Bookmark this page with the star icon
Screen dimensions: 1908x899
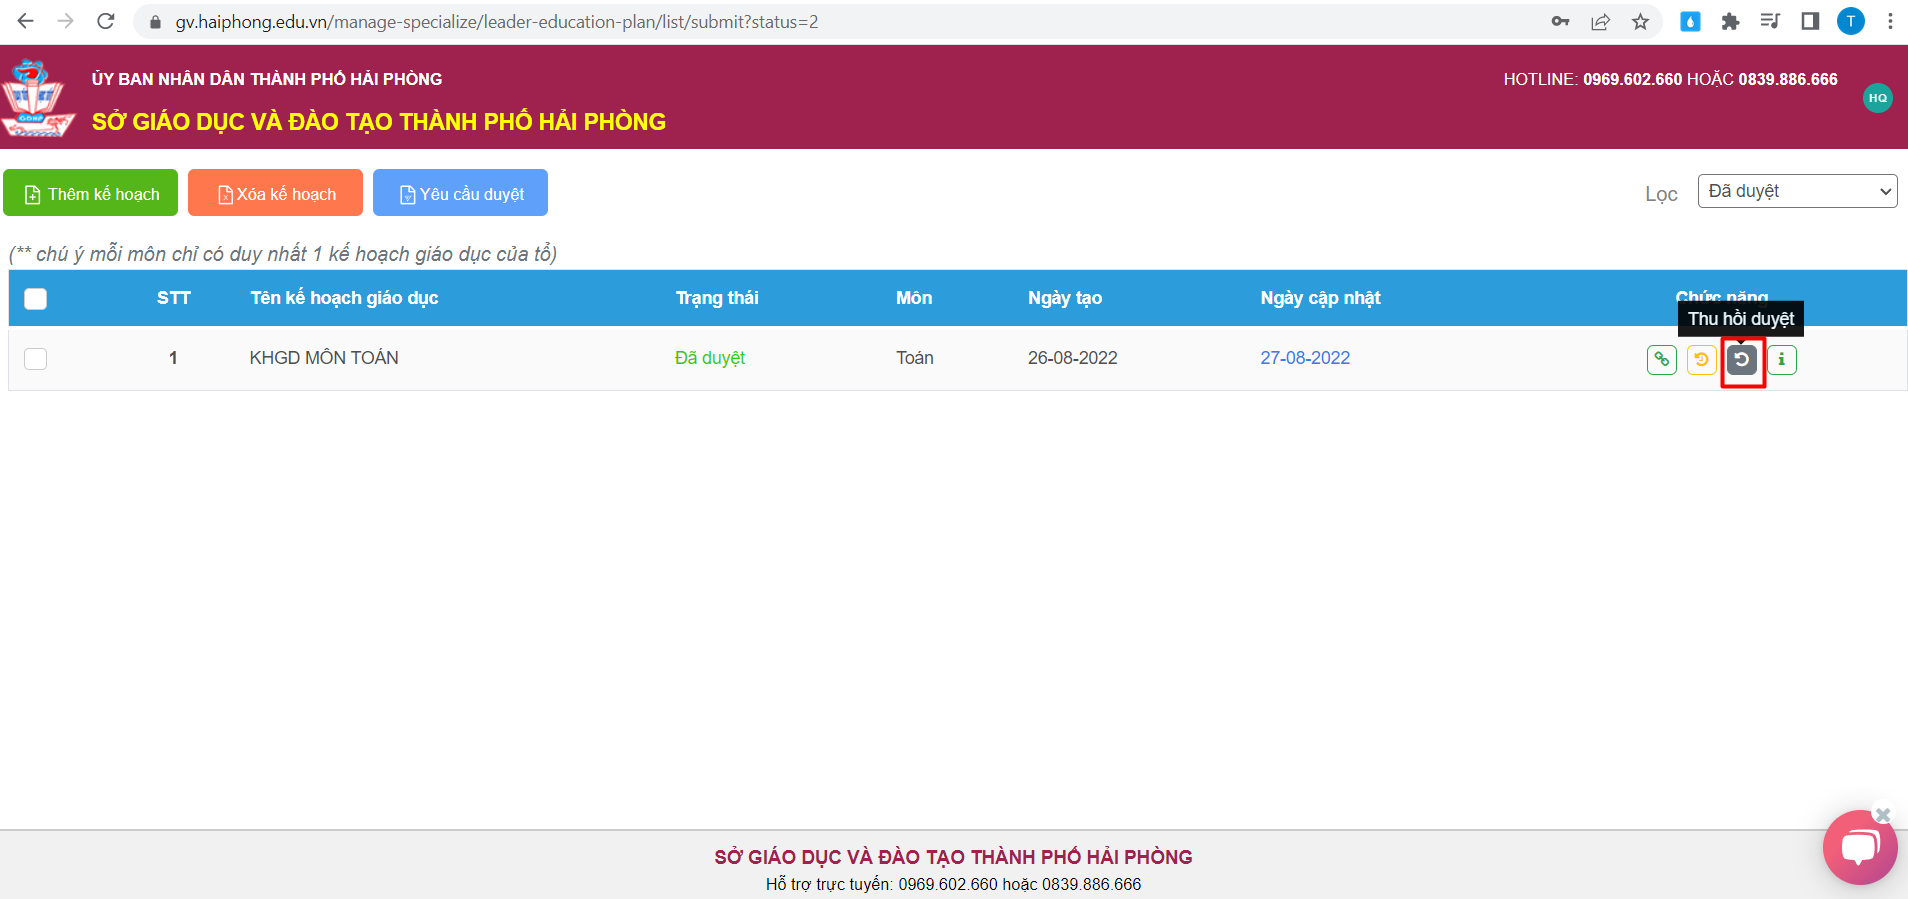click(x=1640, y=22)
